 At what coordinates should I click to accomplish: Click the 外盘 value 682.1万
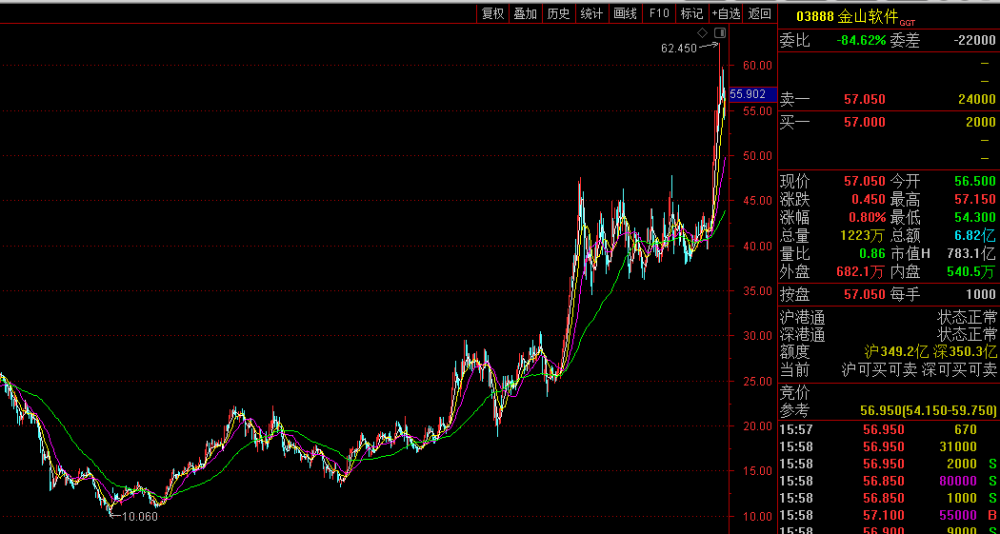(x=861, y=272)
